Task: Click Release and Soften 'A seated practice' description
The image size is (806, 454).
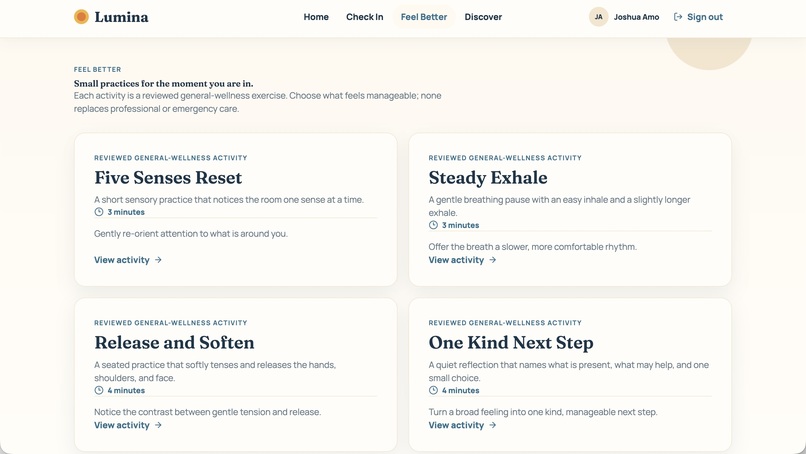Action: [x=215, y=371]
